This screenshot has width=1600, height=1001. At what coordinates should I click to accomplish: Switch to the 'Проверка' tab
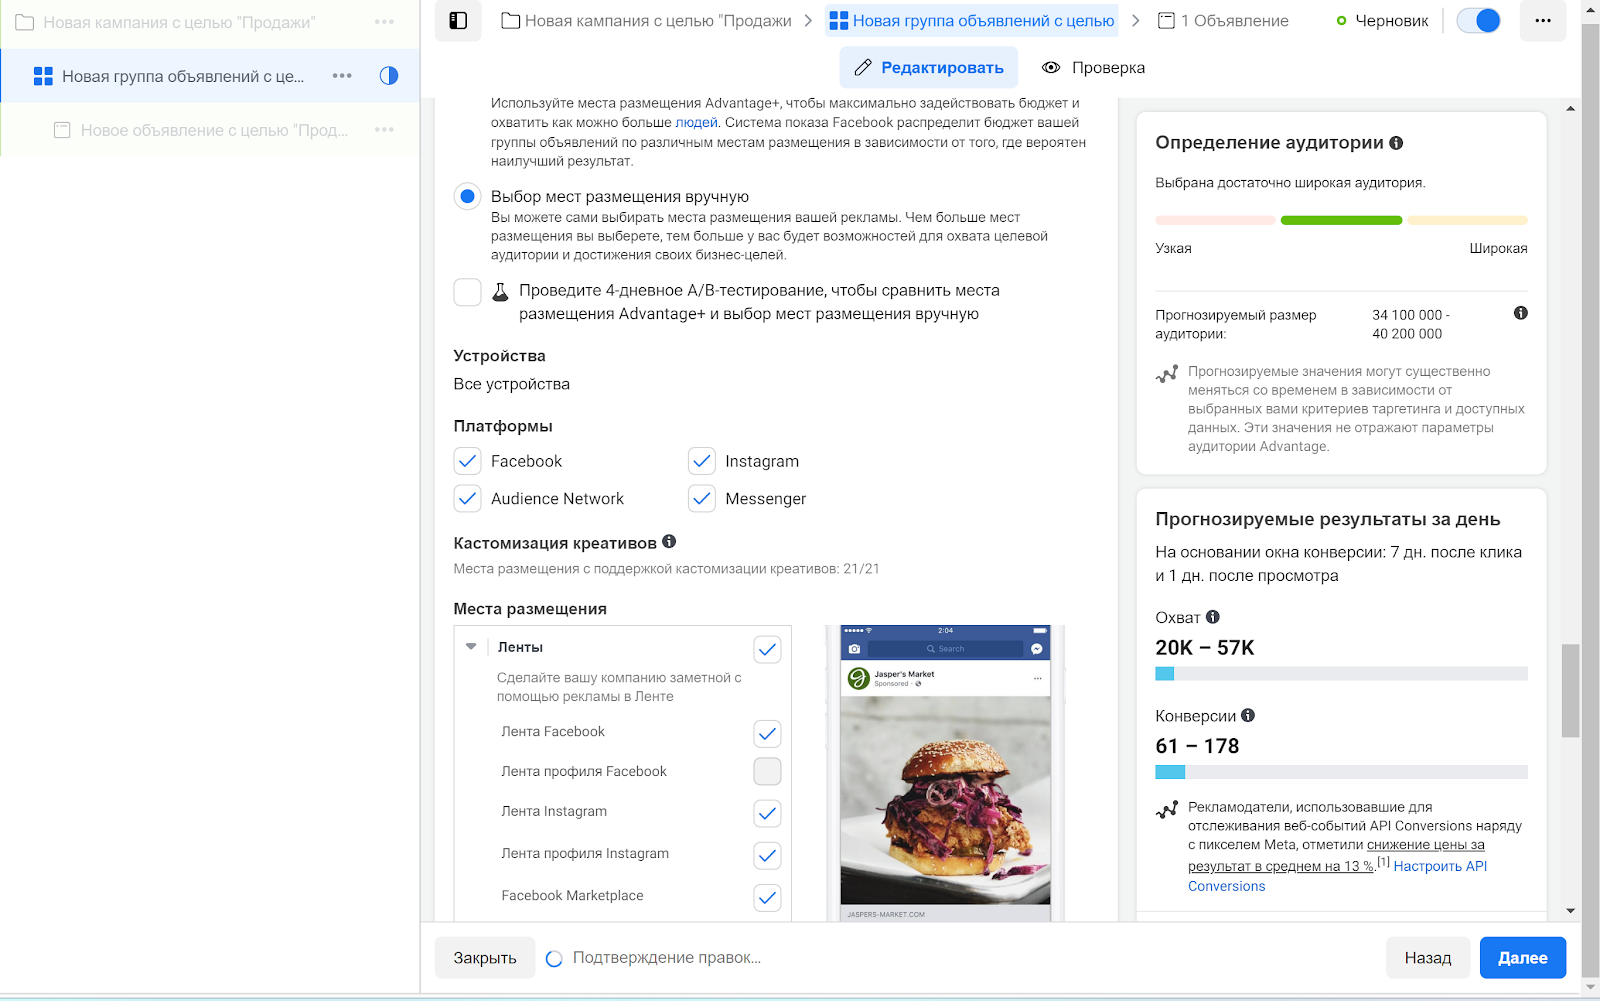pos(1093,67)
